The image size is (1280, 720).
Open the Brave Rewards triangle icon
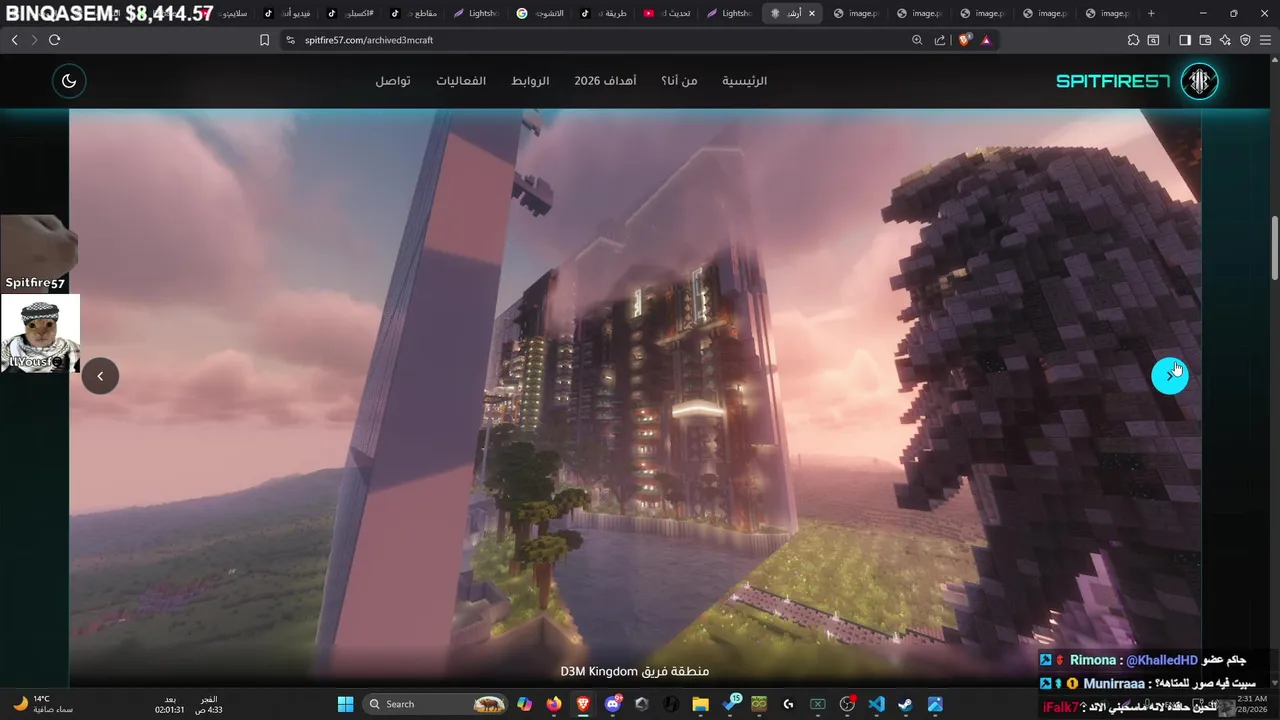[x=987, y=40]
